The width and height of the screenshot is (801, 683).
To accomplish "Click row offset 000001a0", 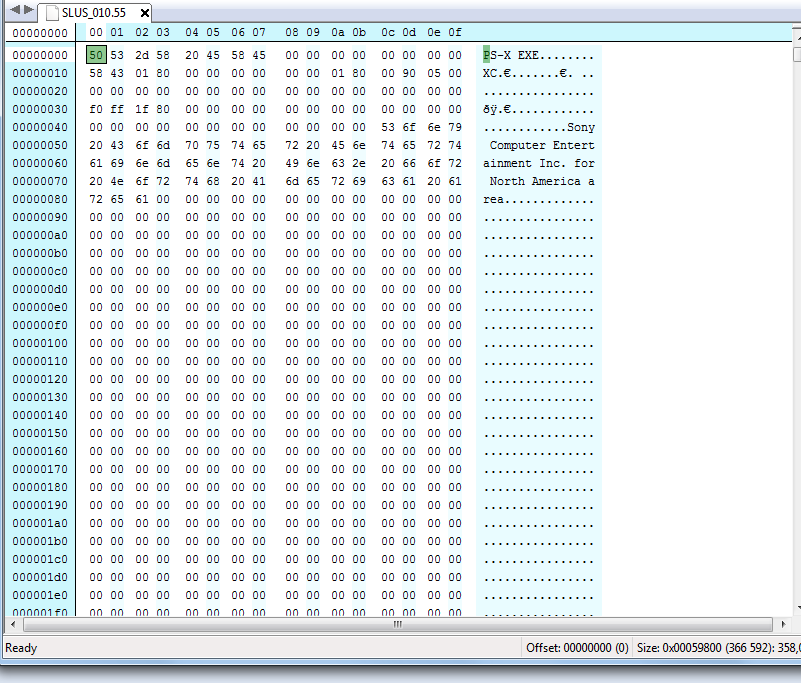I will coord(40,524).
